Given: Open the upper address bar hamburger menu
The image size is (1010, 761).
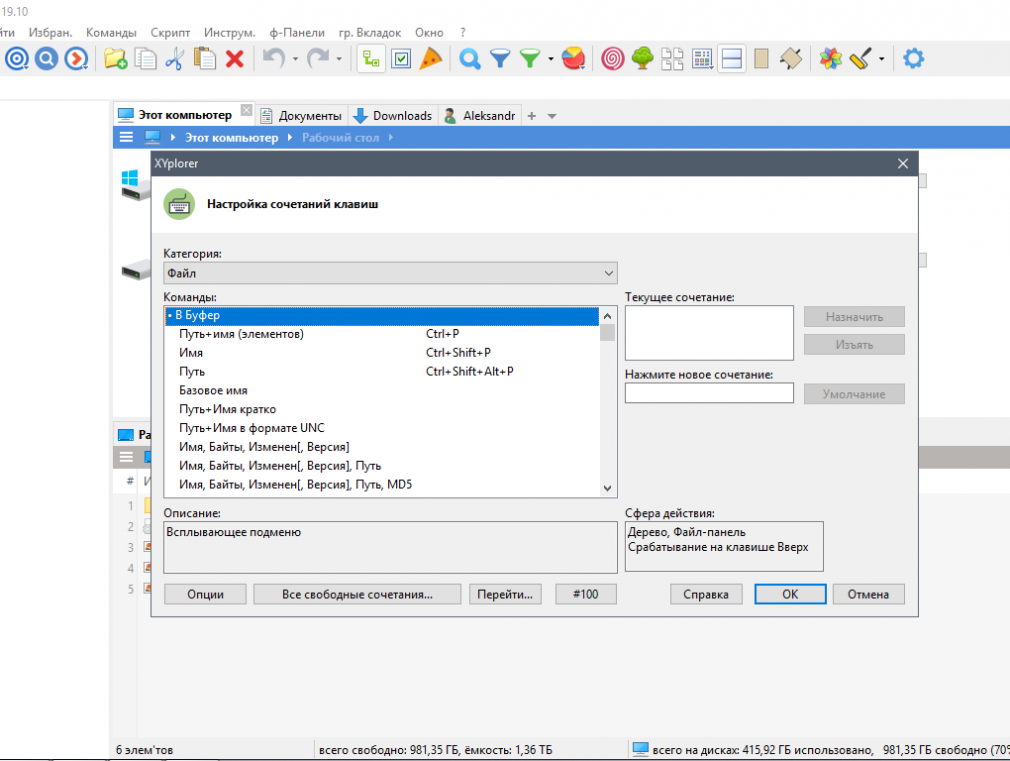Looking at the screenshot, I should coord(126,137).
